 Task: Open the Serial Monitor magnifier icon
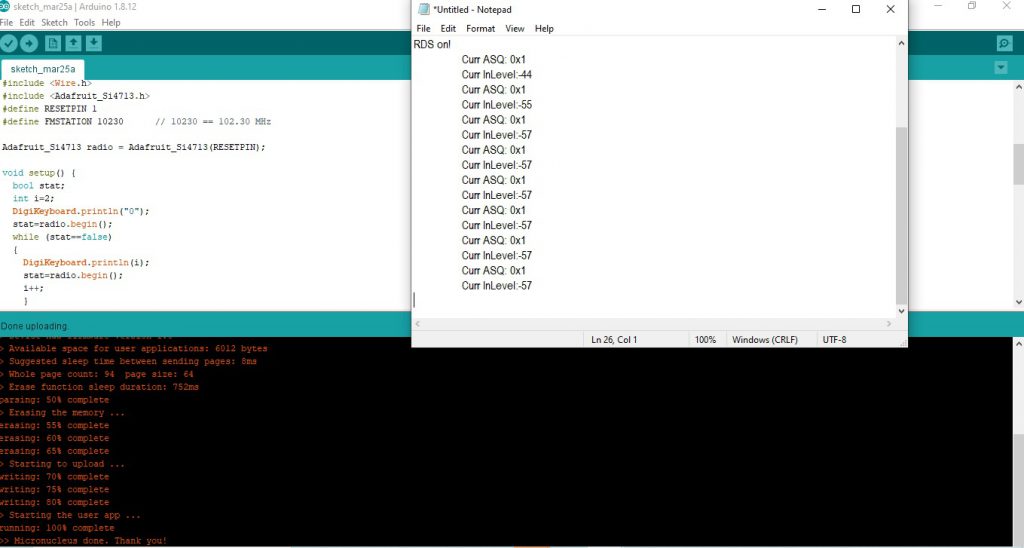click(x=1004, y=43)
